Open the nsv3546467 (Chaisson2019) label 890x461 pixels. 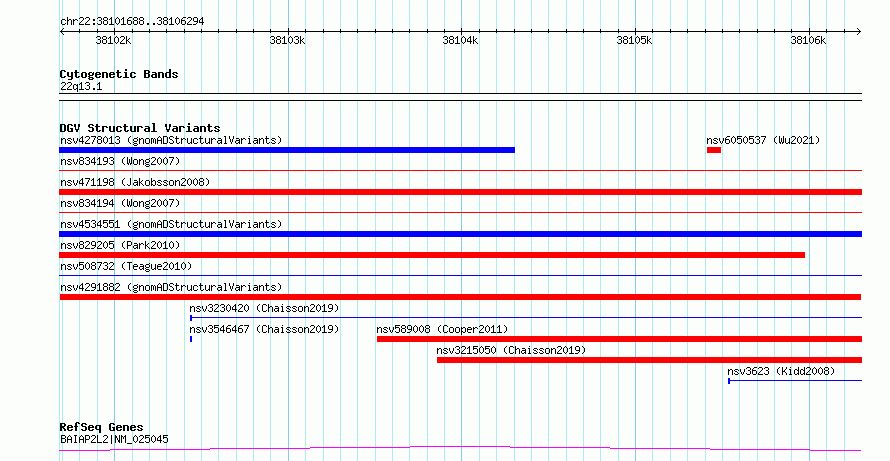[x=264, y=329]
